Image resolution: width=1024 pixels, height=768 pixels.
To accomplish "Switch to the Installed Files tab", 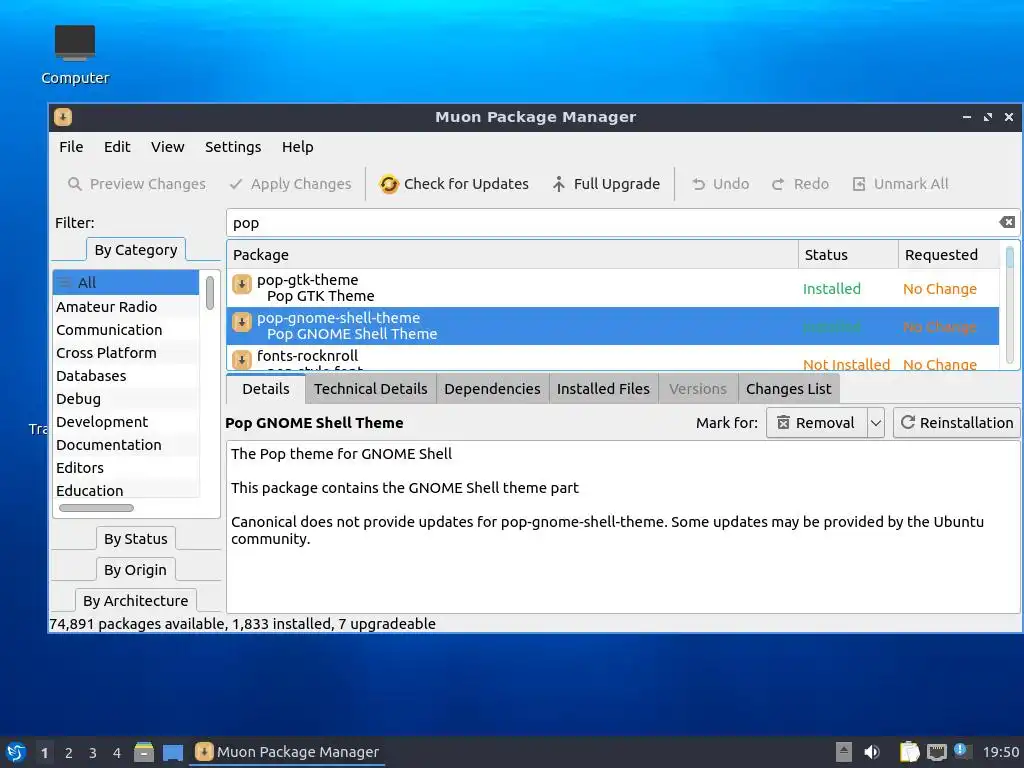I will (603, 389).
